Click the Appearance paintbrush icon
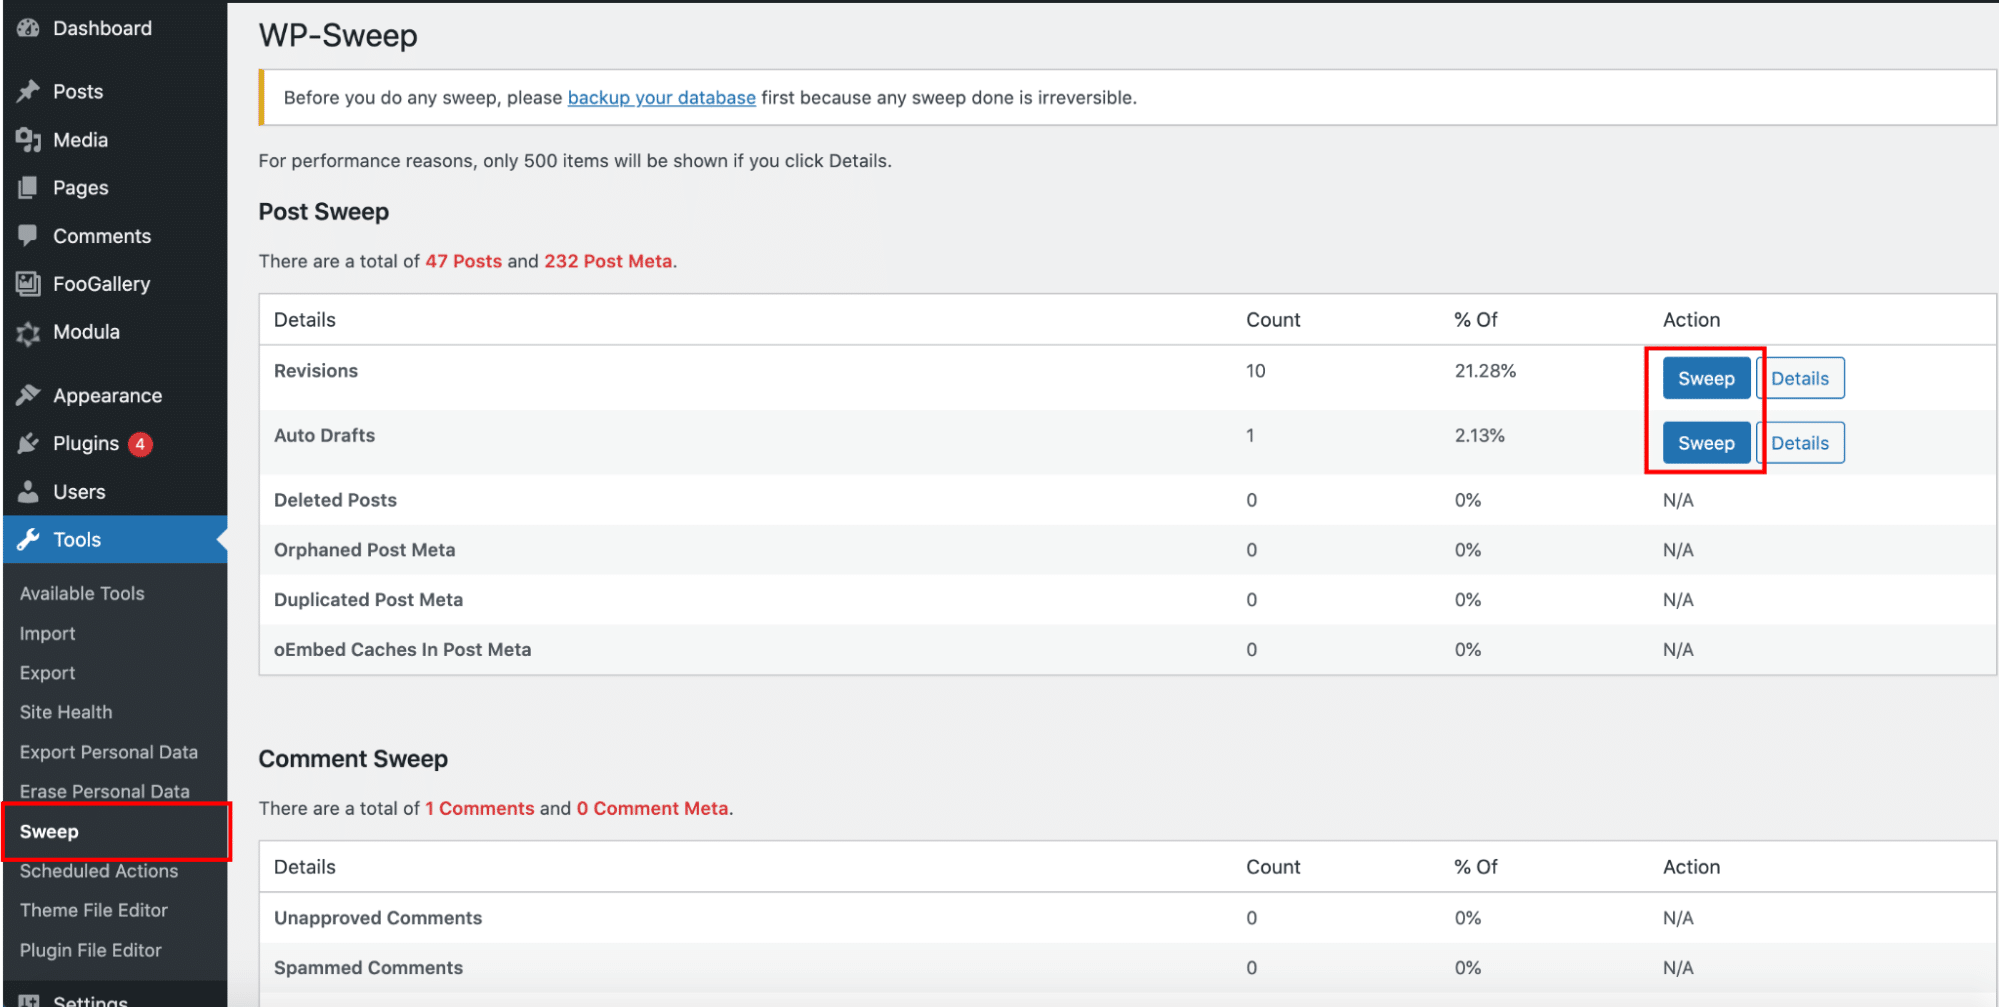This screenshot has width=1999, height=1008. (x=28, y=395)
